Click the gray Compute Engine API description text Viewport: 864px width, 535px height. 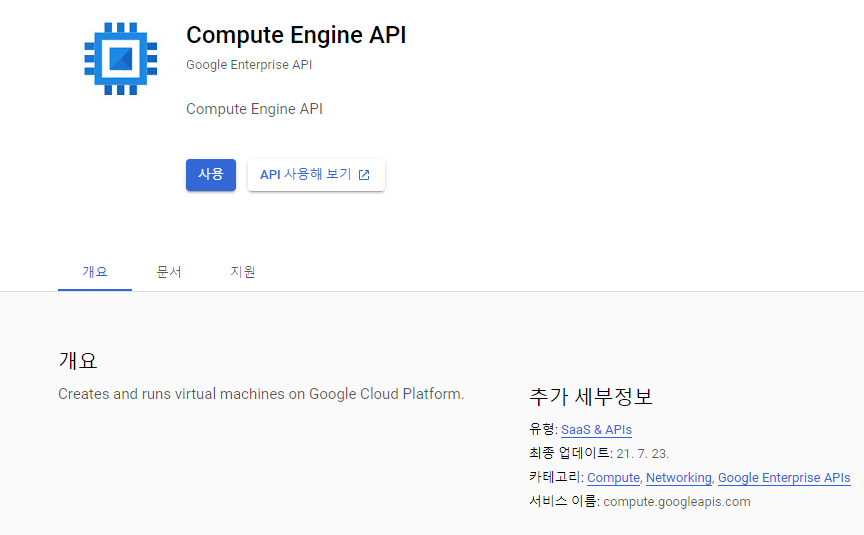[x=254, y=109]
